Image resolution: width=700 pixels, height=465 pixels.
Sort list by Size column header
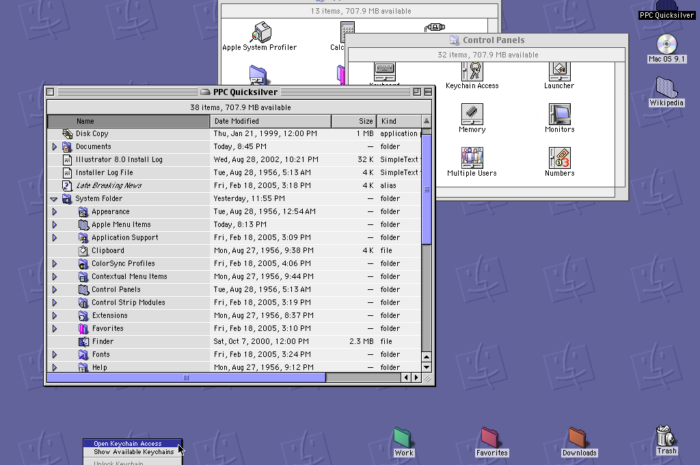point(354,121)
